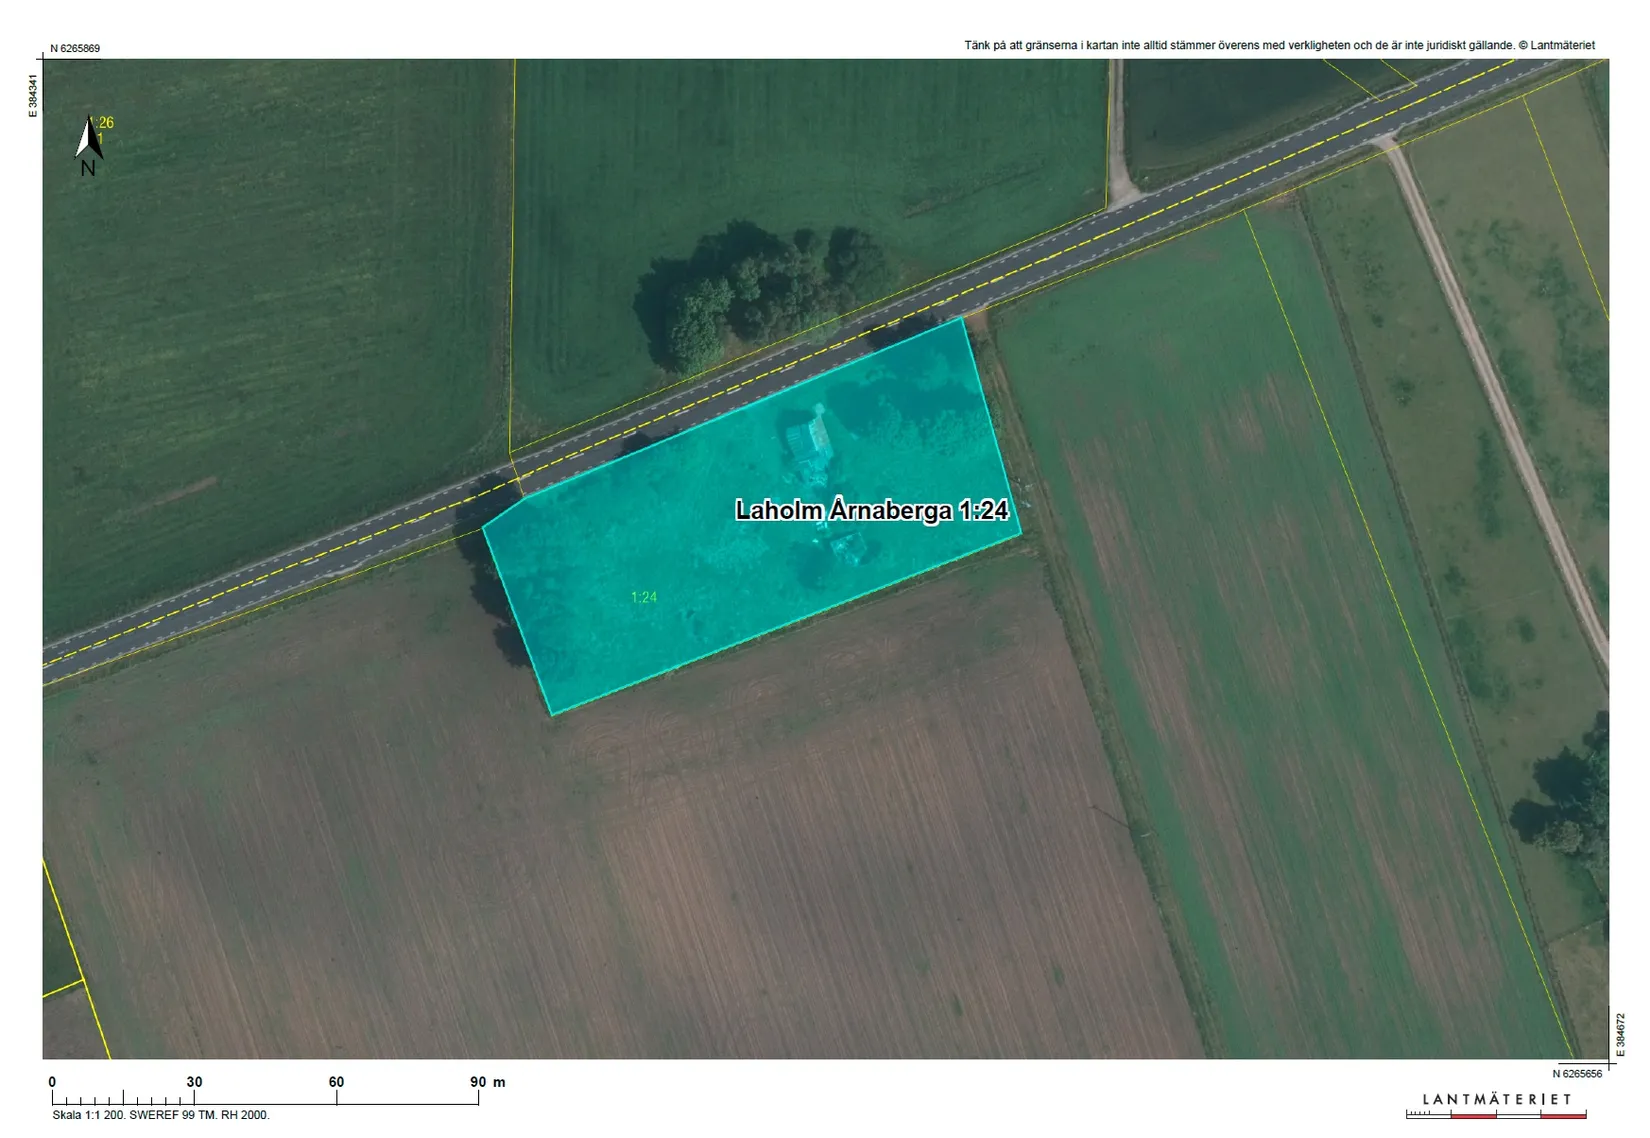
Task: Click the '90 m' scale bar label
Action: click(x=488, y=1082)
